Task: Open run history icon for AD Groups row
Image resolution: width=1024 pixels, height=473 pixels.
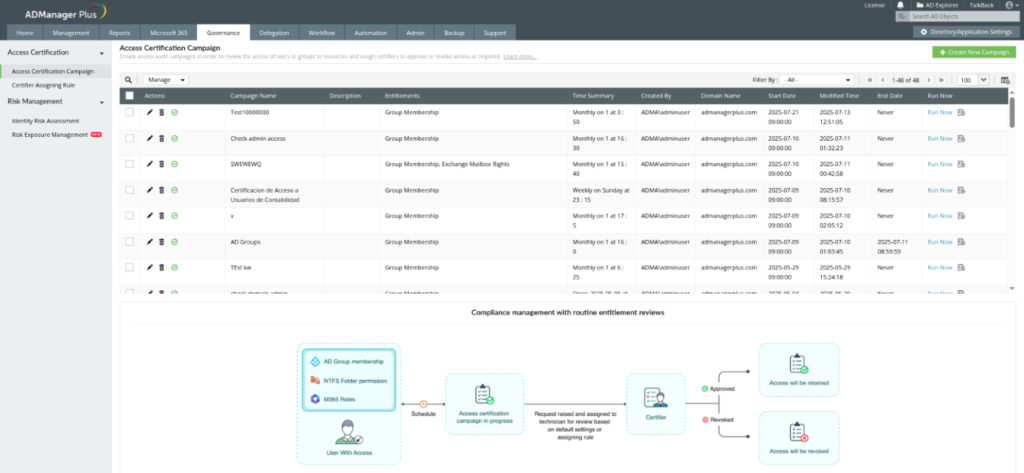Action: 961,242
